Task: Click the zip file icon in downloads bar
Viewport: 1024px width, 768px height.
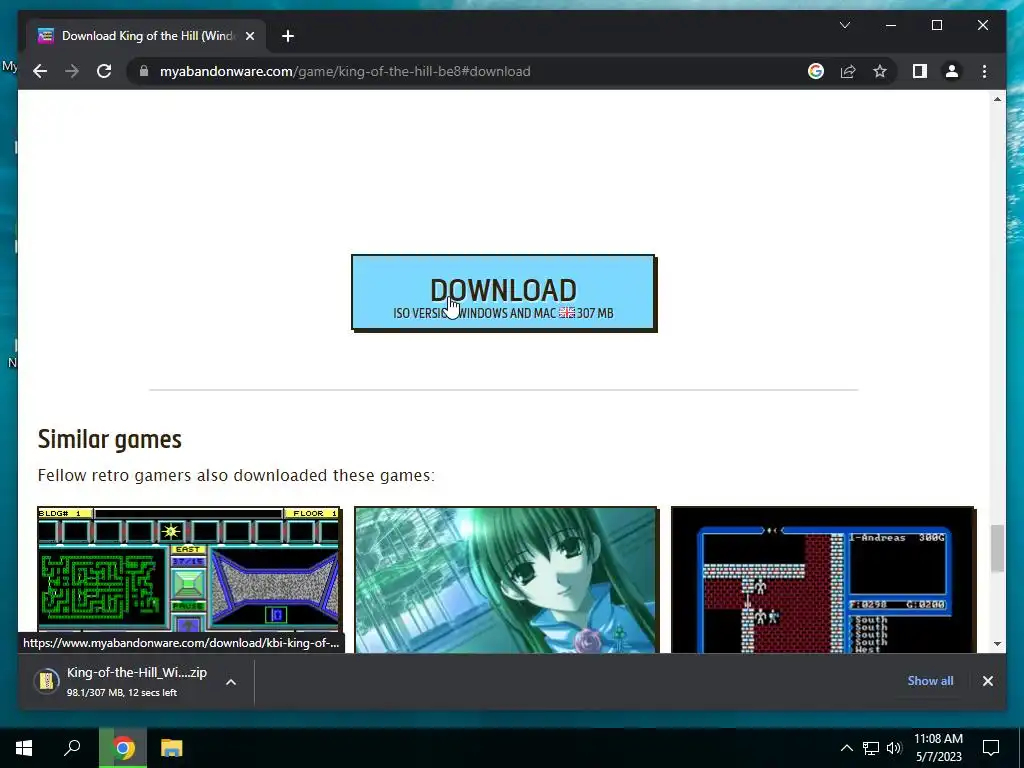Action: pos(47,681)
